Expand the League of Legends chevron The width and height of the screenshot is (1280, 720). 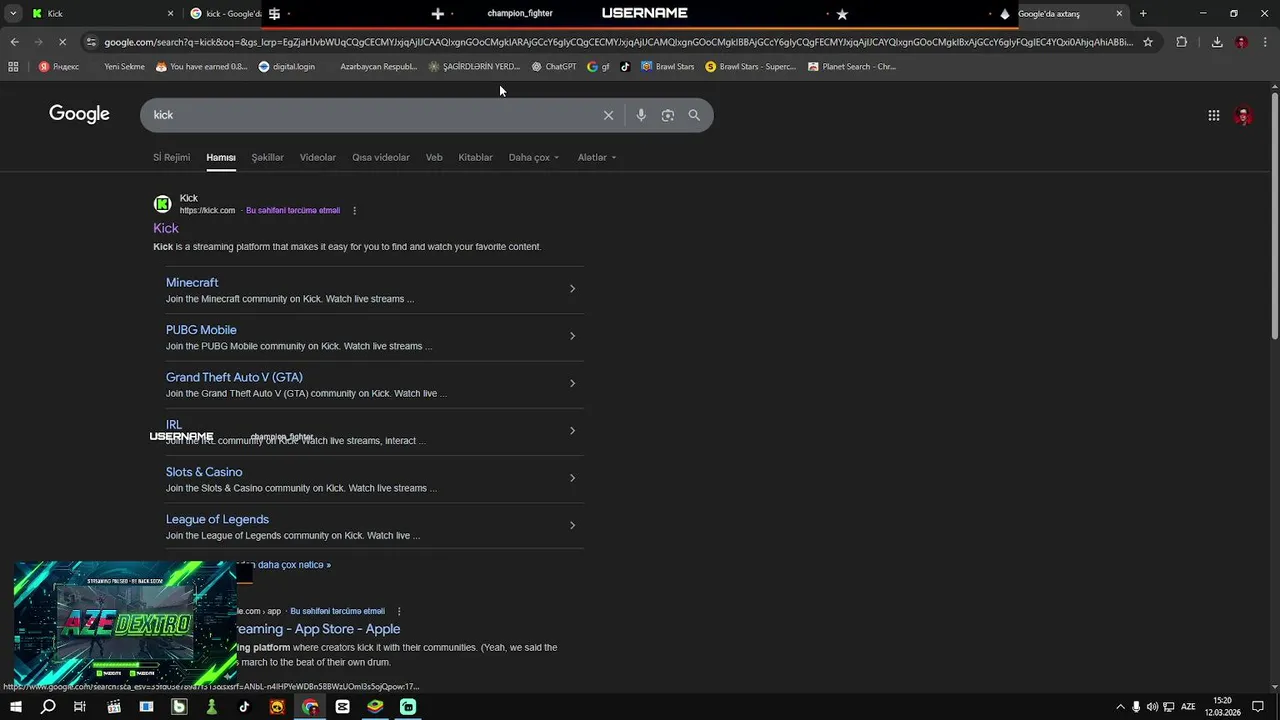572,525
